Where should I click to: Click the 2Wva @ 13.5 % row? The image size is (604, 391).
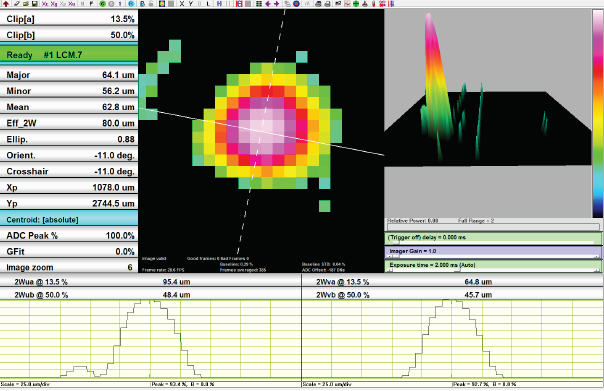pos(453,282)
